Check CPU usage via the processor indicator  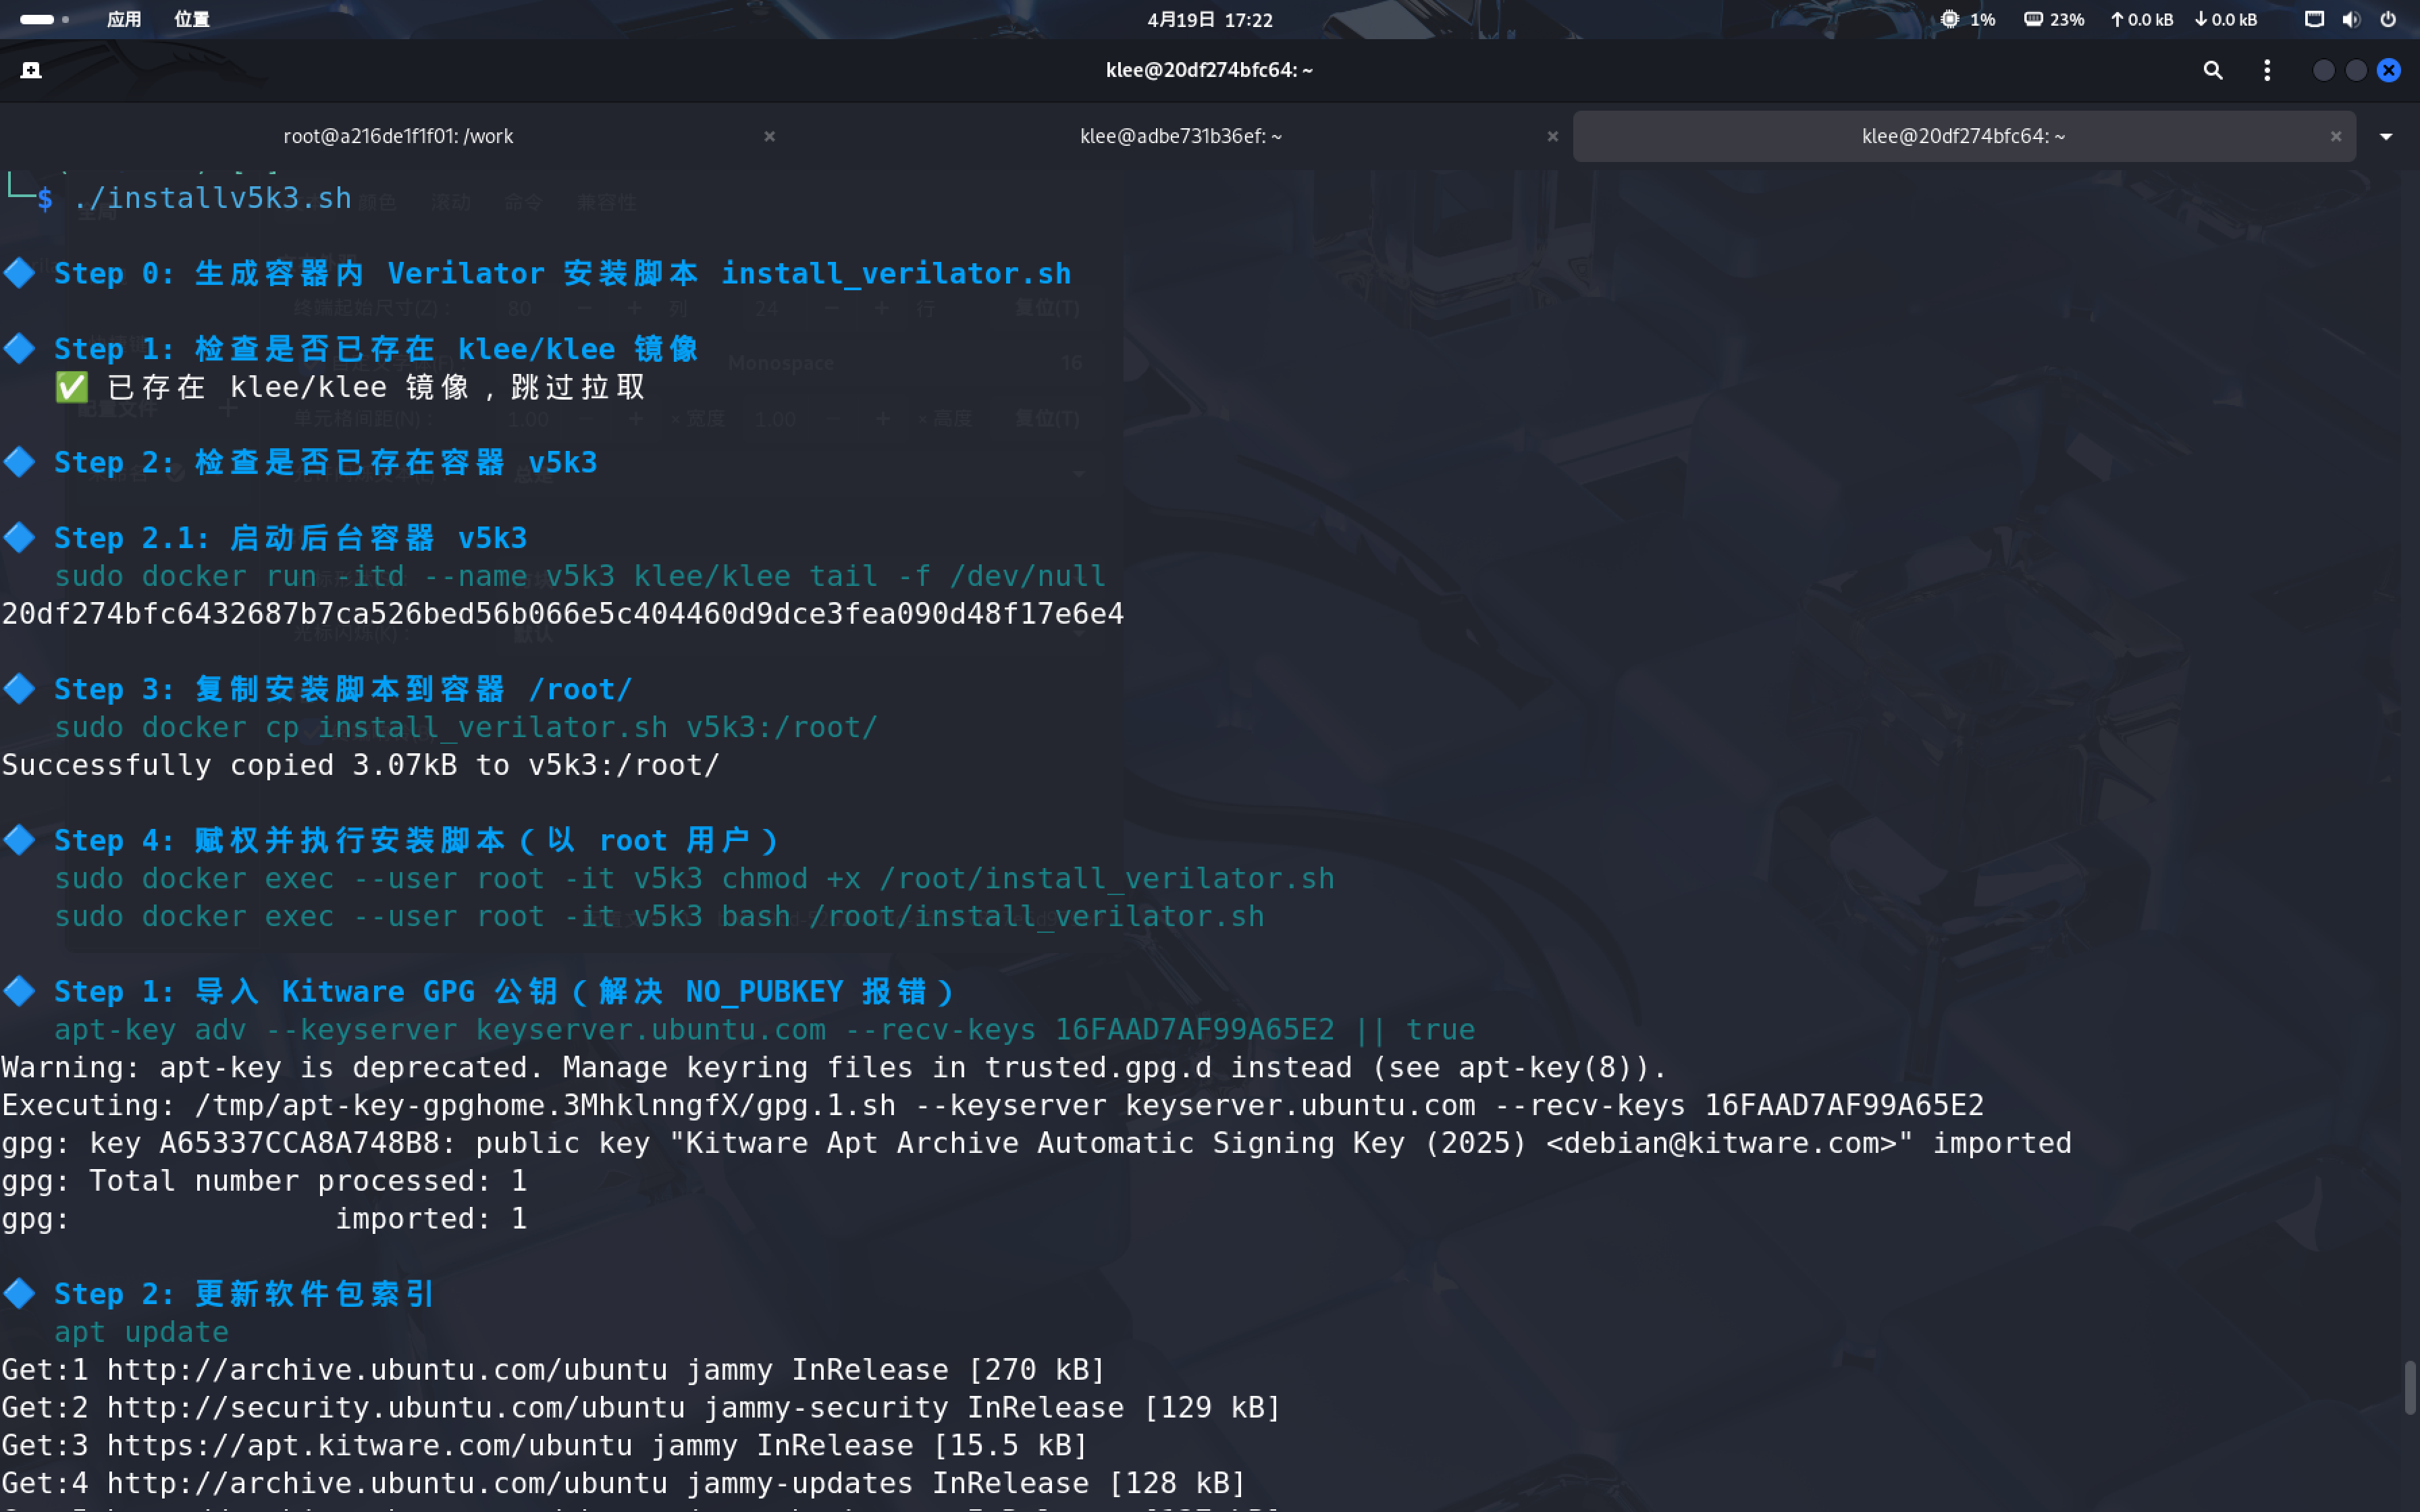point(1966,19)
